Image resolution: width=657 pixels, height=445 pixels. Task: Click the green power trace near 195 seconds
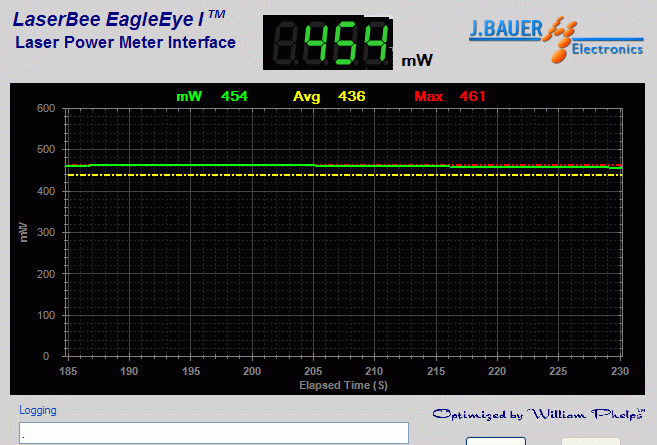[191, 165]
